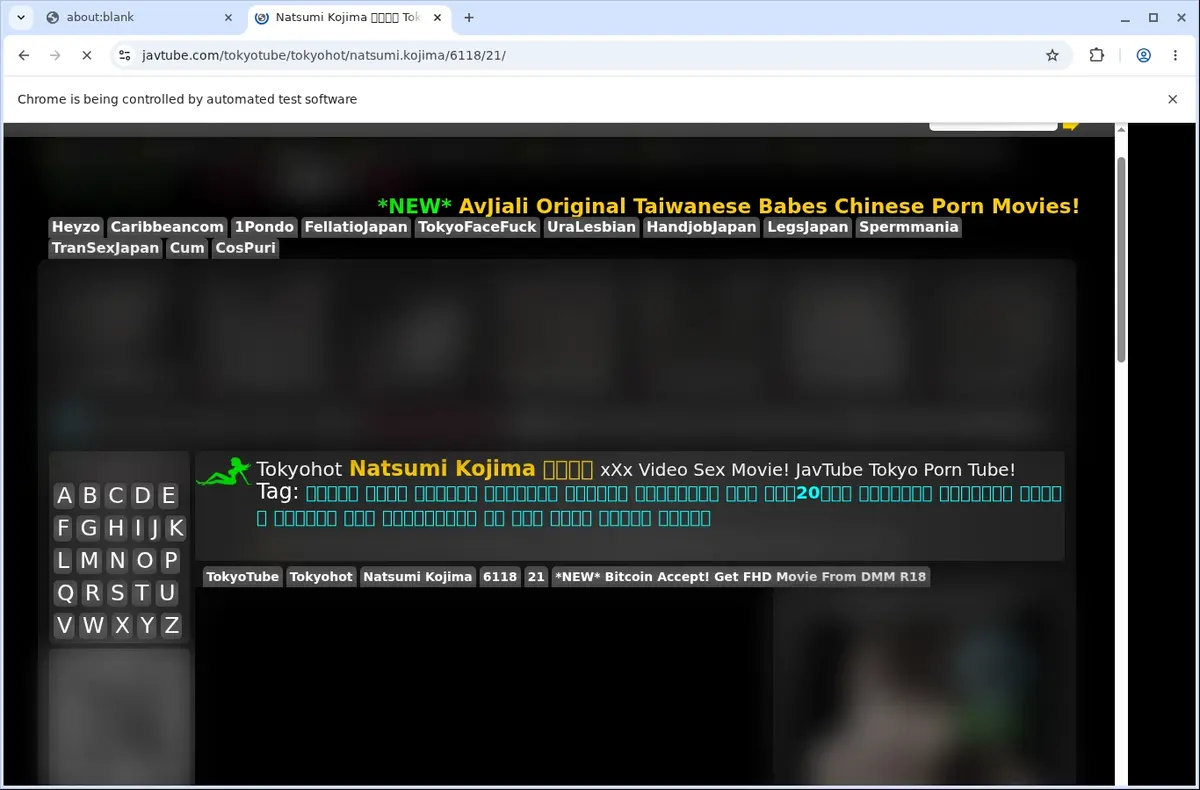The height and width of the screenshot is (790, 1200).
Task: Select letter X in alphabet index
Action: click(122, 625)
